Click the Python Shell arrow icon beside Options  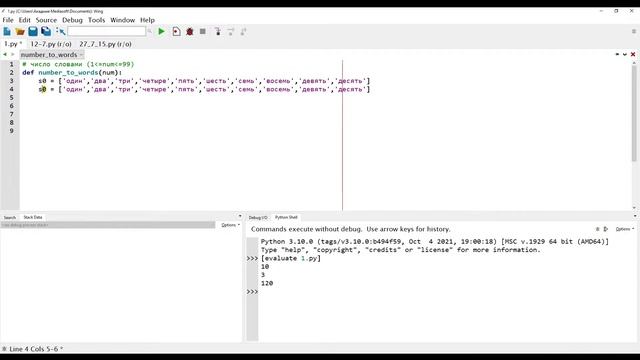[606, 229]
